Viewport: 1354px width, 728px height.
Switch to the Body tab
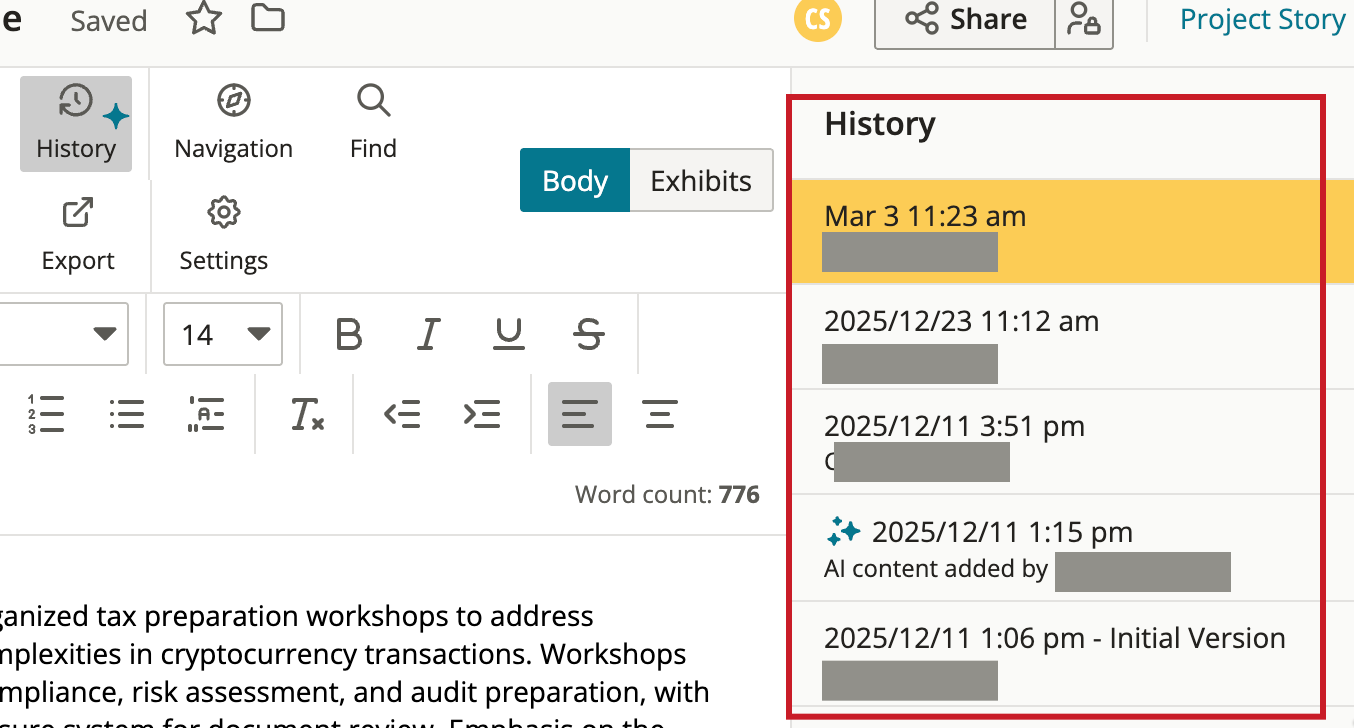coord(575,180)
